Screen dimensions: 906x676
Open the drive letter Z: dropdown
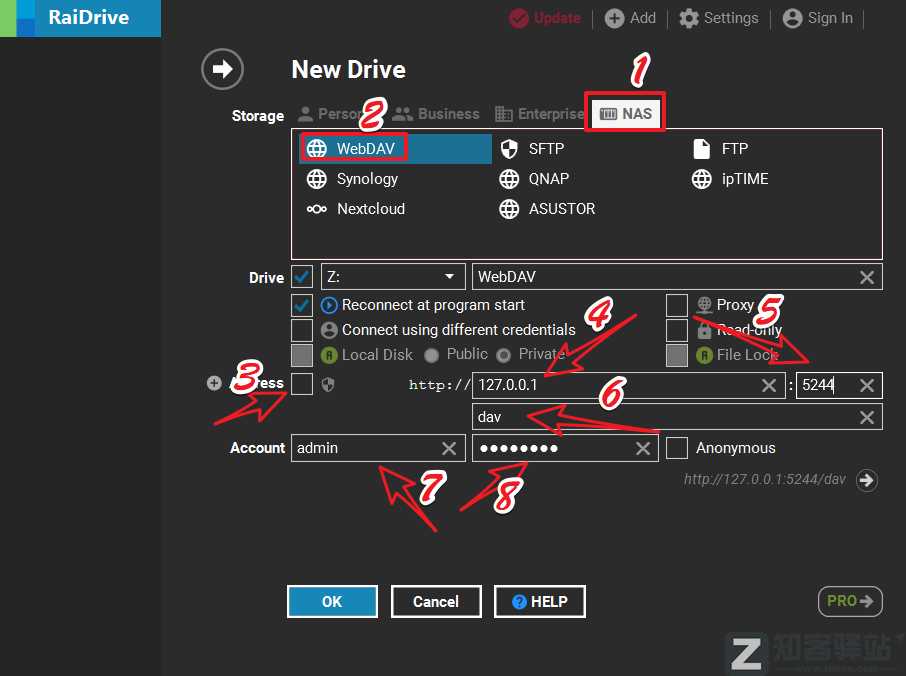click(448, 277)
